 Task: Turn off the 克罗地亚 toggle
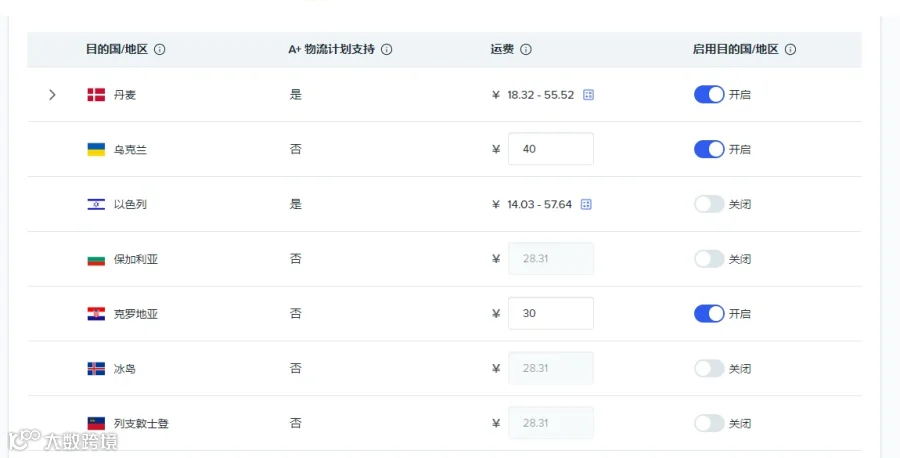click(709, 313)
